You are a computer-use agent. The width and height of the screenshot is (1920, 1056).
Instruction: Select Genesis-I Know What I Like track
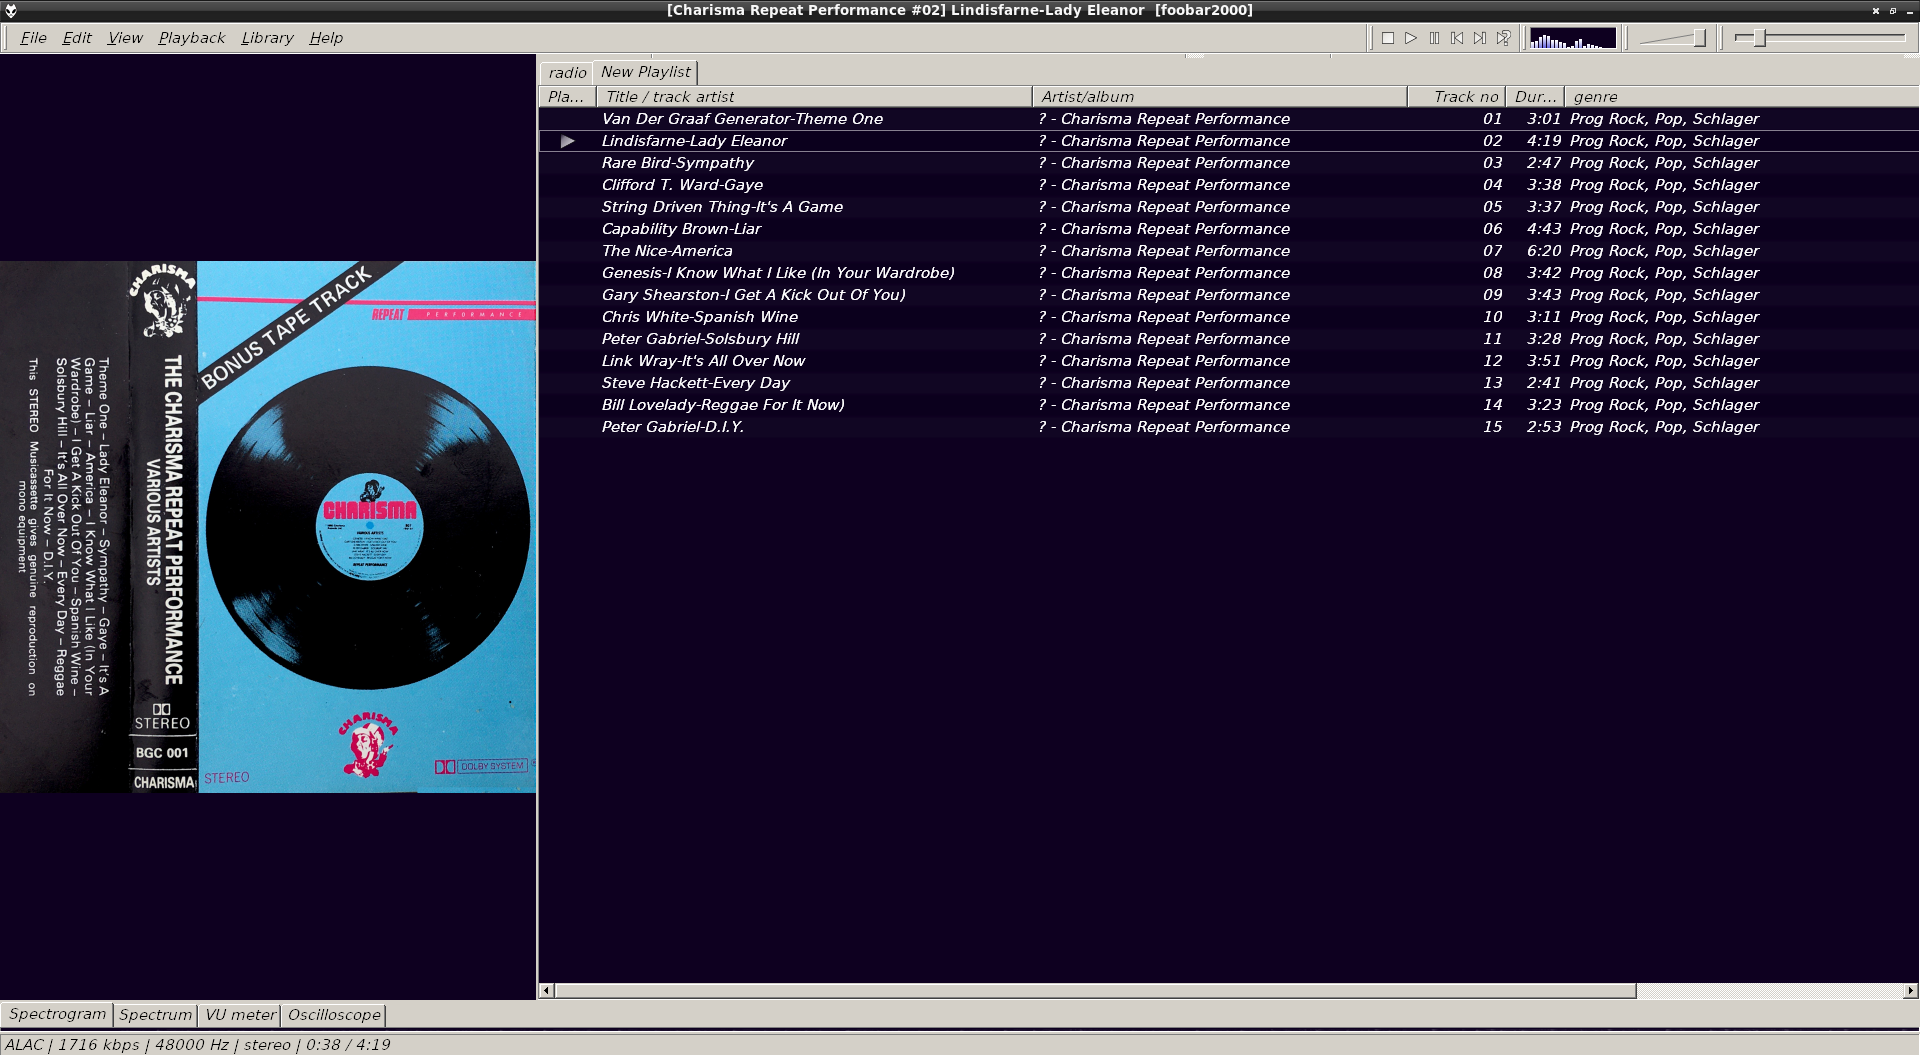1228,273
